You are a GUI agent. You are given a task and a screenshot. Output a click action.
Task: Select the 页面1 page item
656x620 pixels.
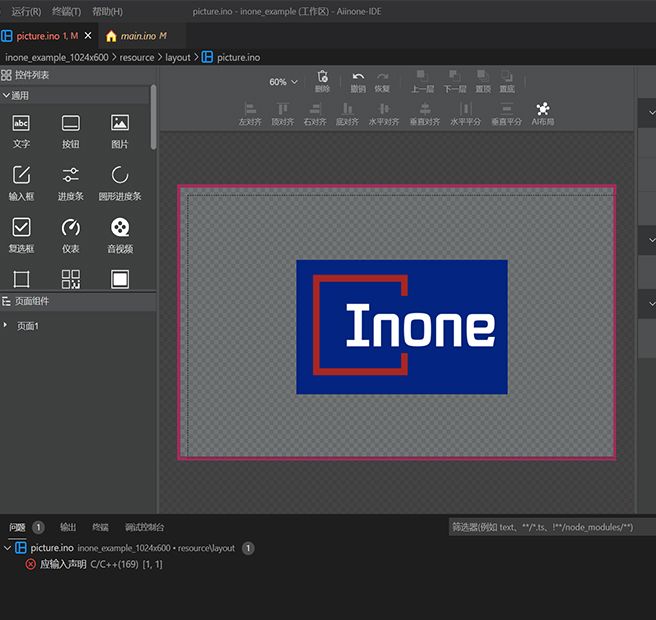27,326
